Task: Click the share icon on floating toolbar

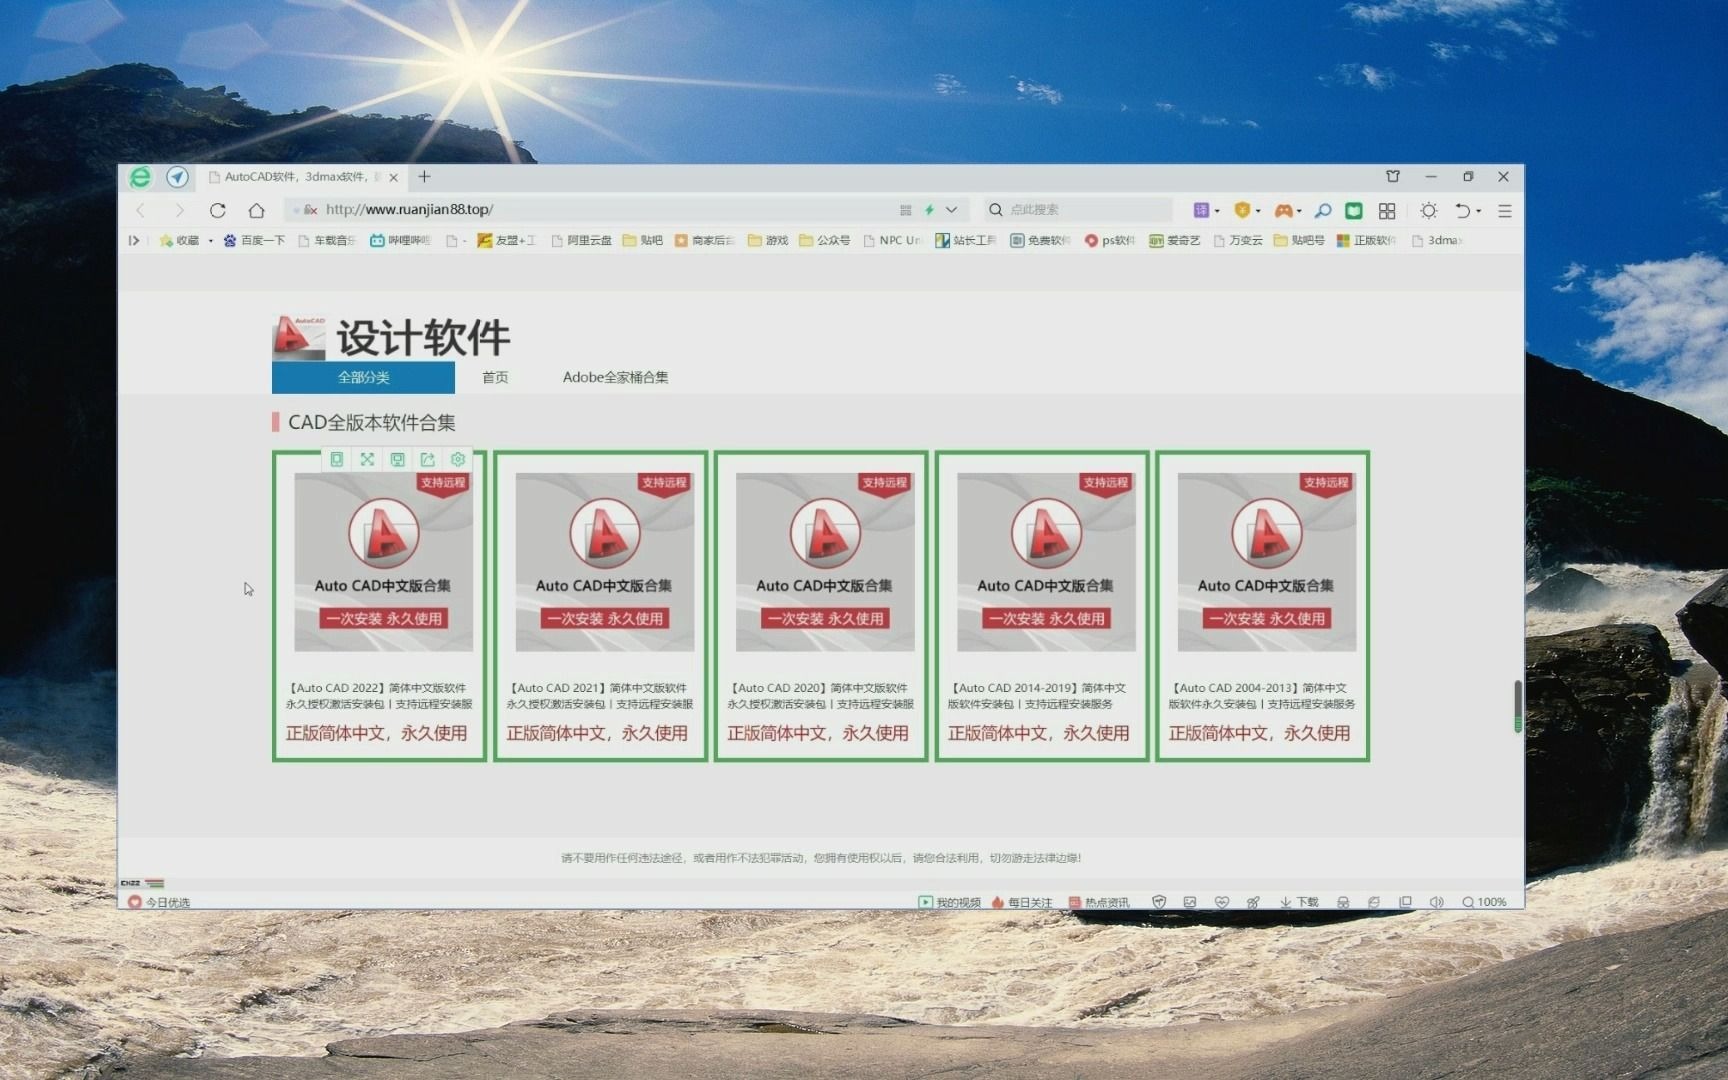Action: [427, 459]
